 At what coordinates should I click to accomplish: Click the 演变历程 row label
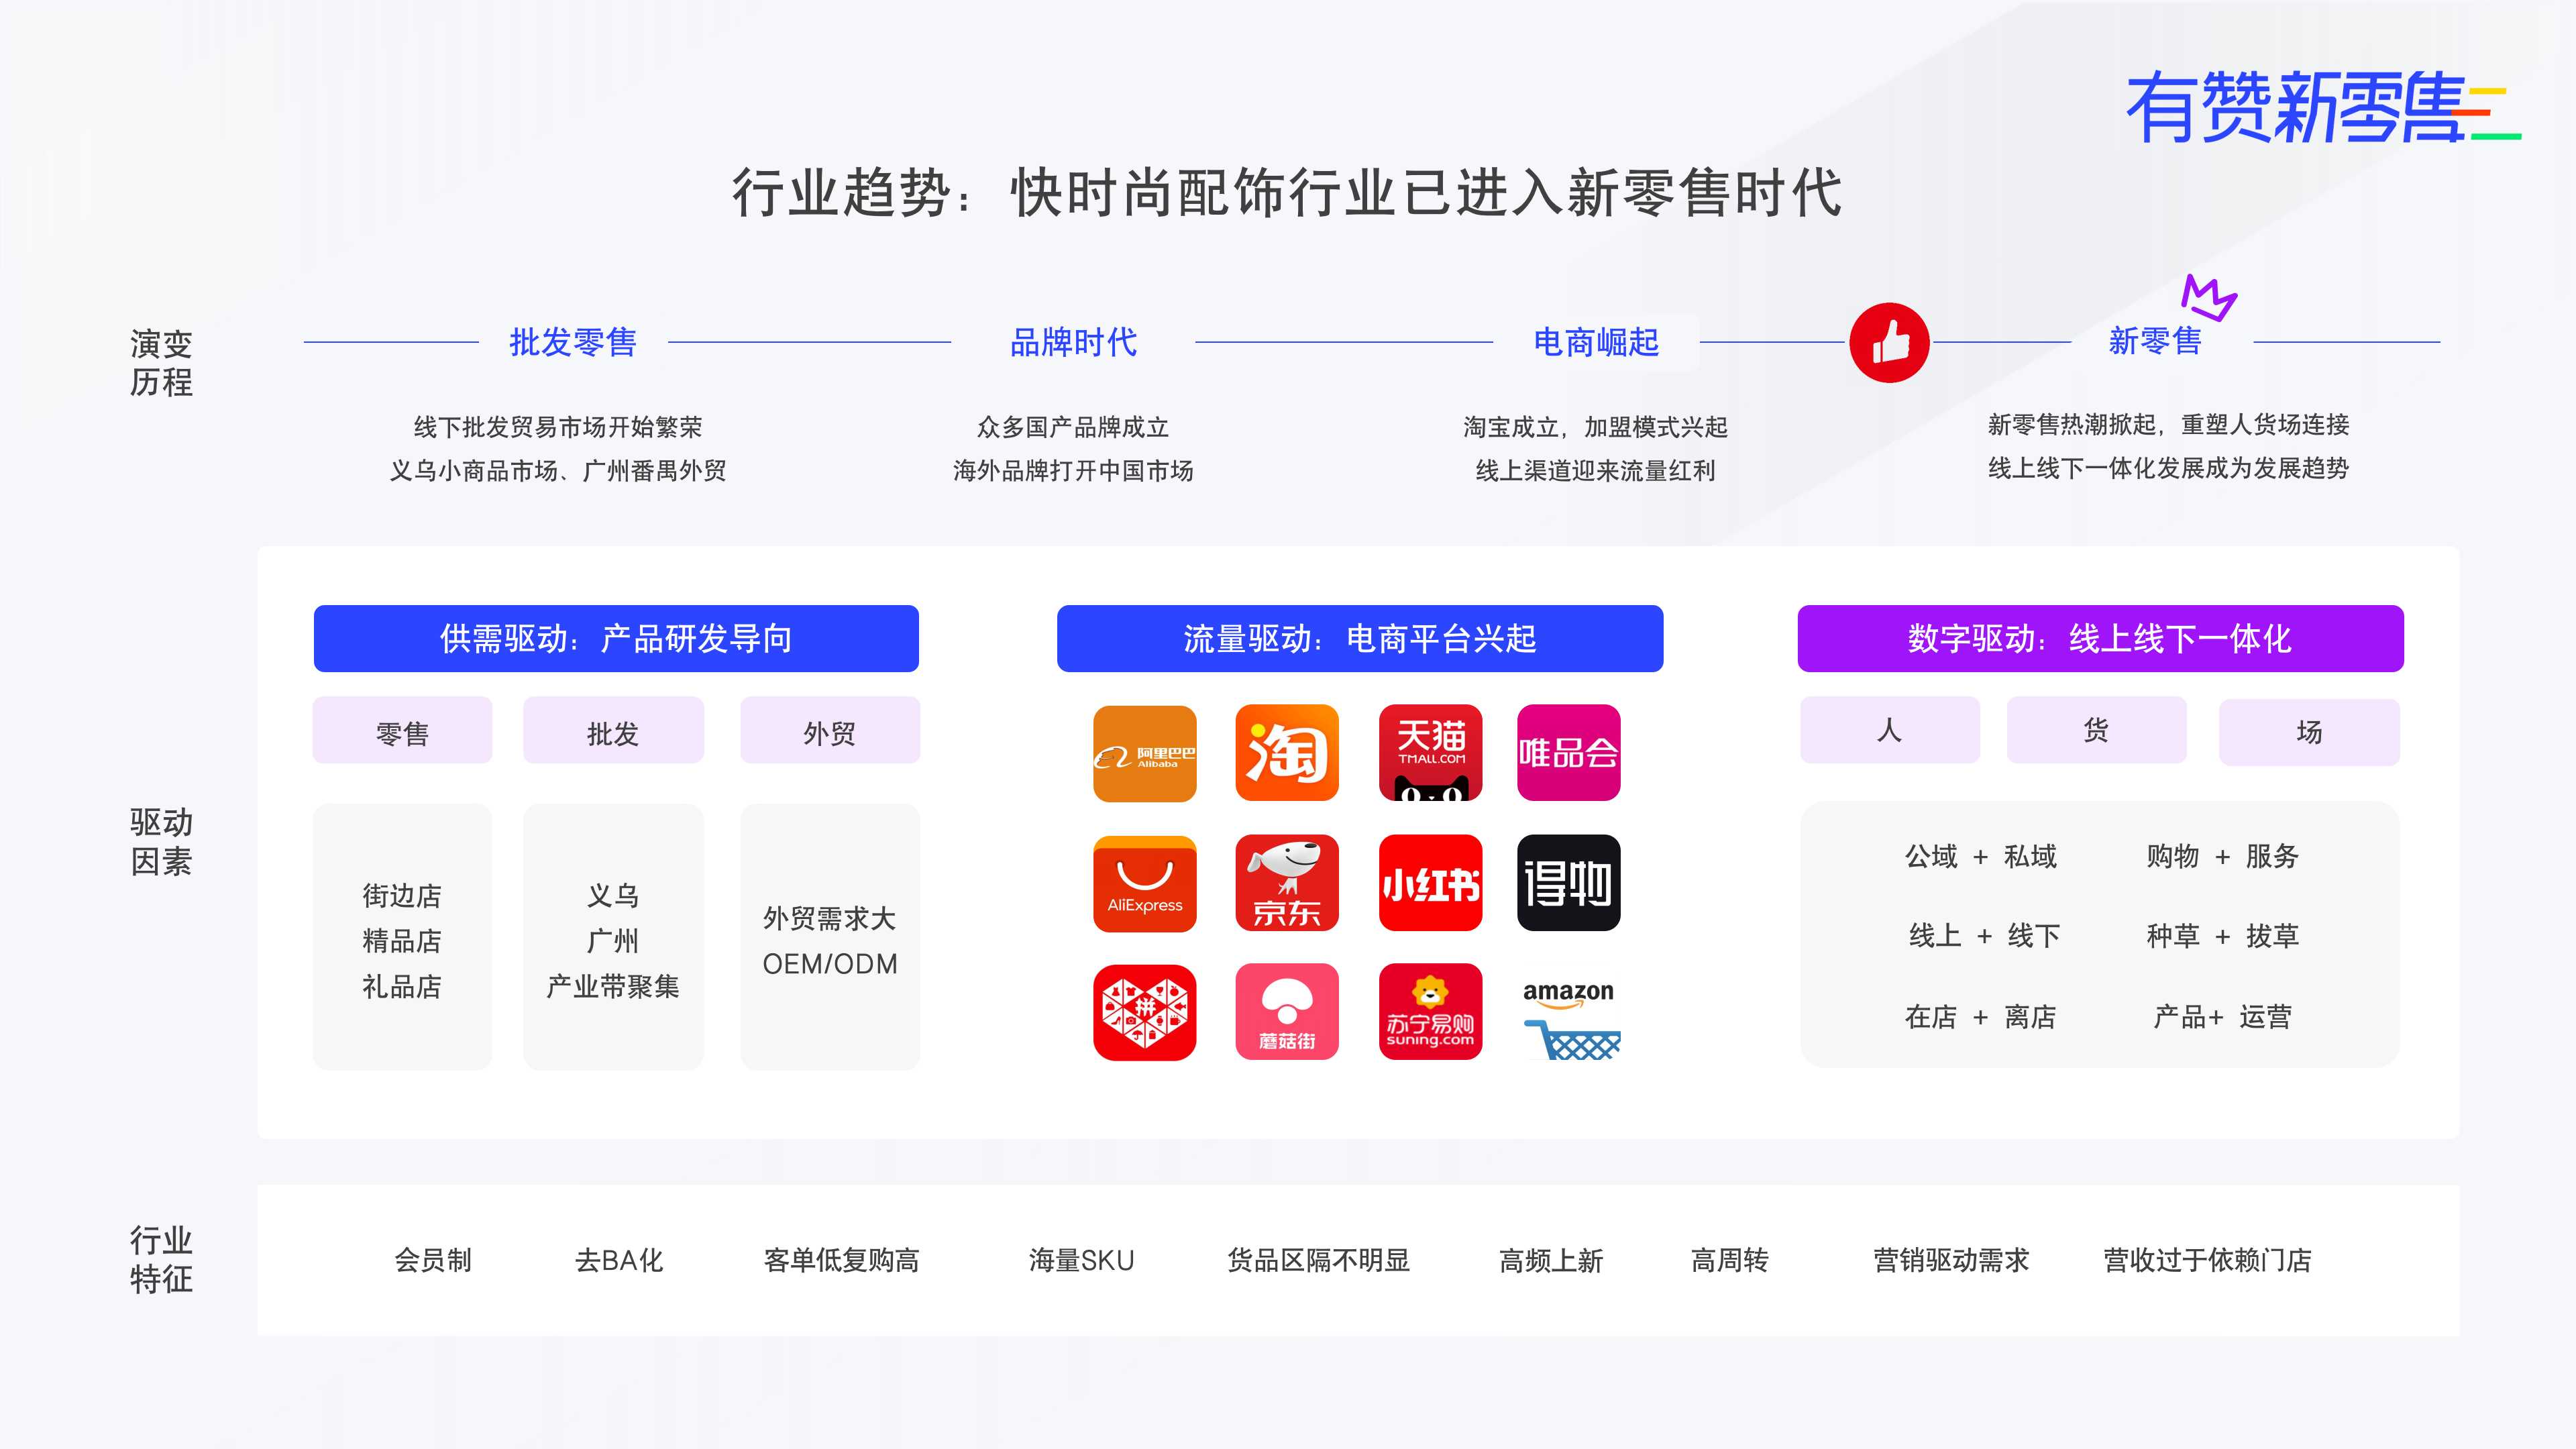click(x=161, y=363)
